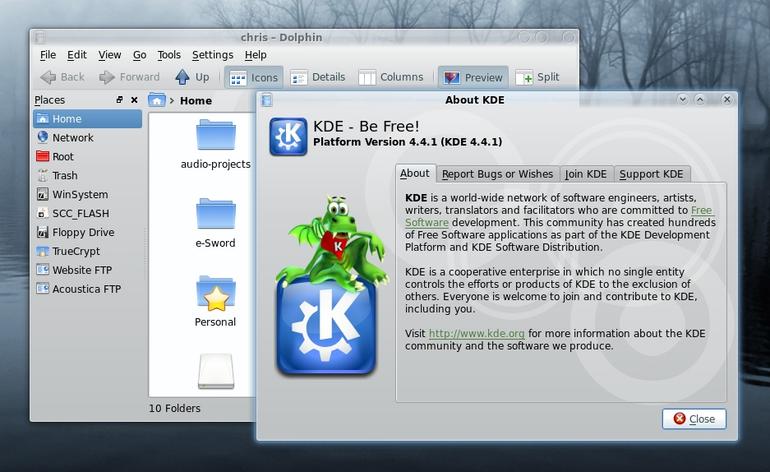Go Up one directory level

click(192, 77)
